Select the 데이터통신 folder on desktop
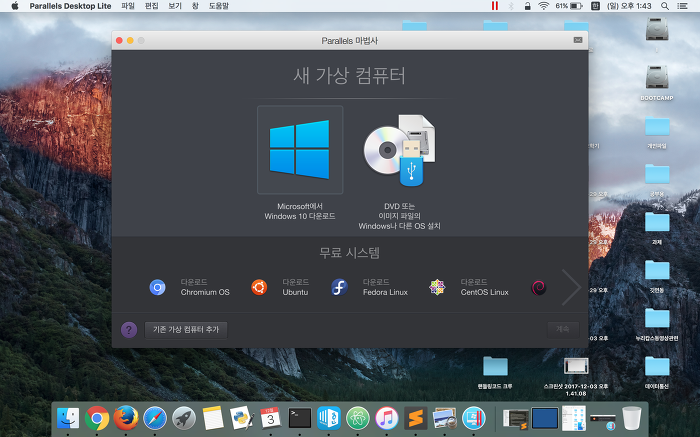 657,373
